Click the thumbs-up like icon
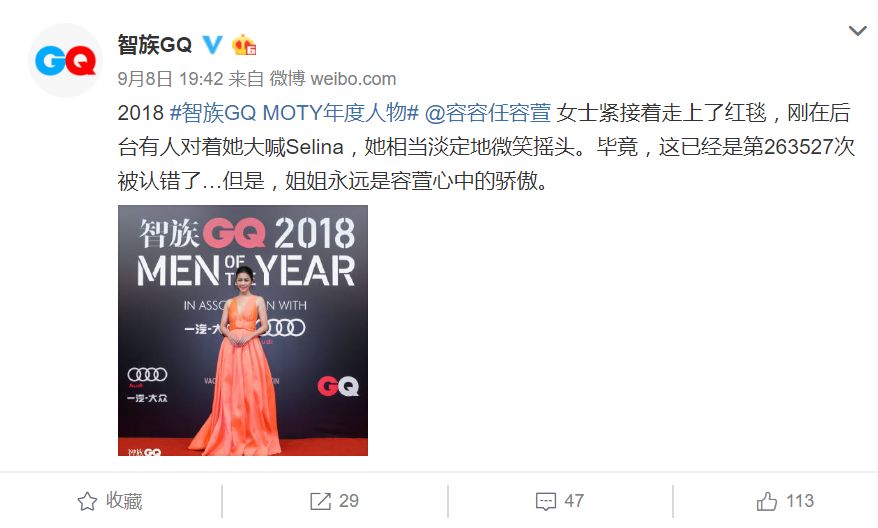The width and height of the screenshot is (878, 528). point(767,501)
